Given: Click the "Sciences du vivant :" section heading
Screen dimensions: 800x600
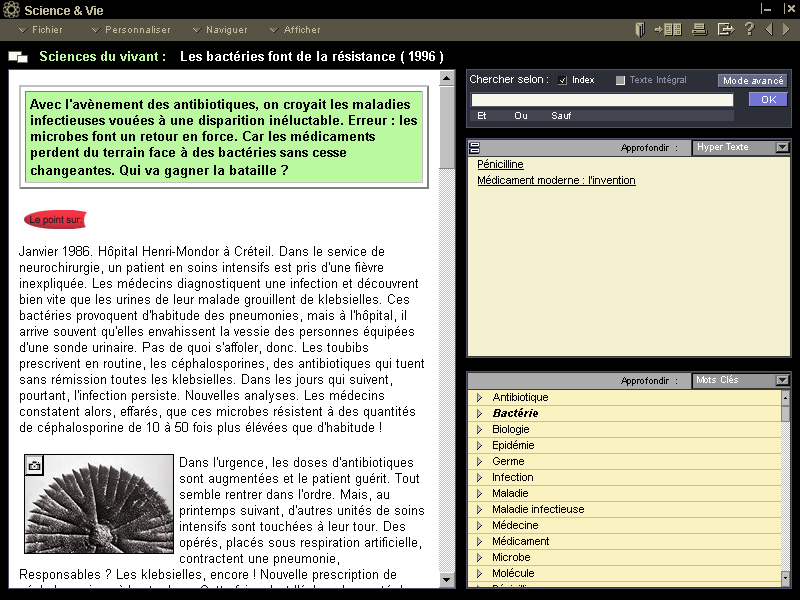Looking at the screenshot, I should click(103, 57).
